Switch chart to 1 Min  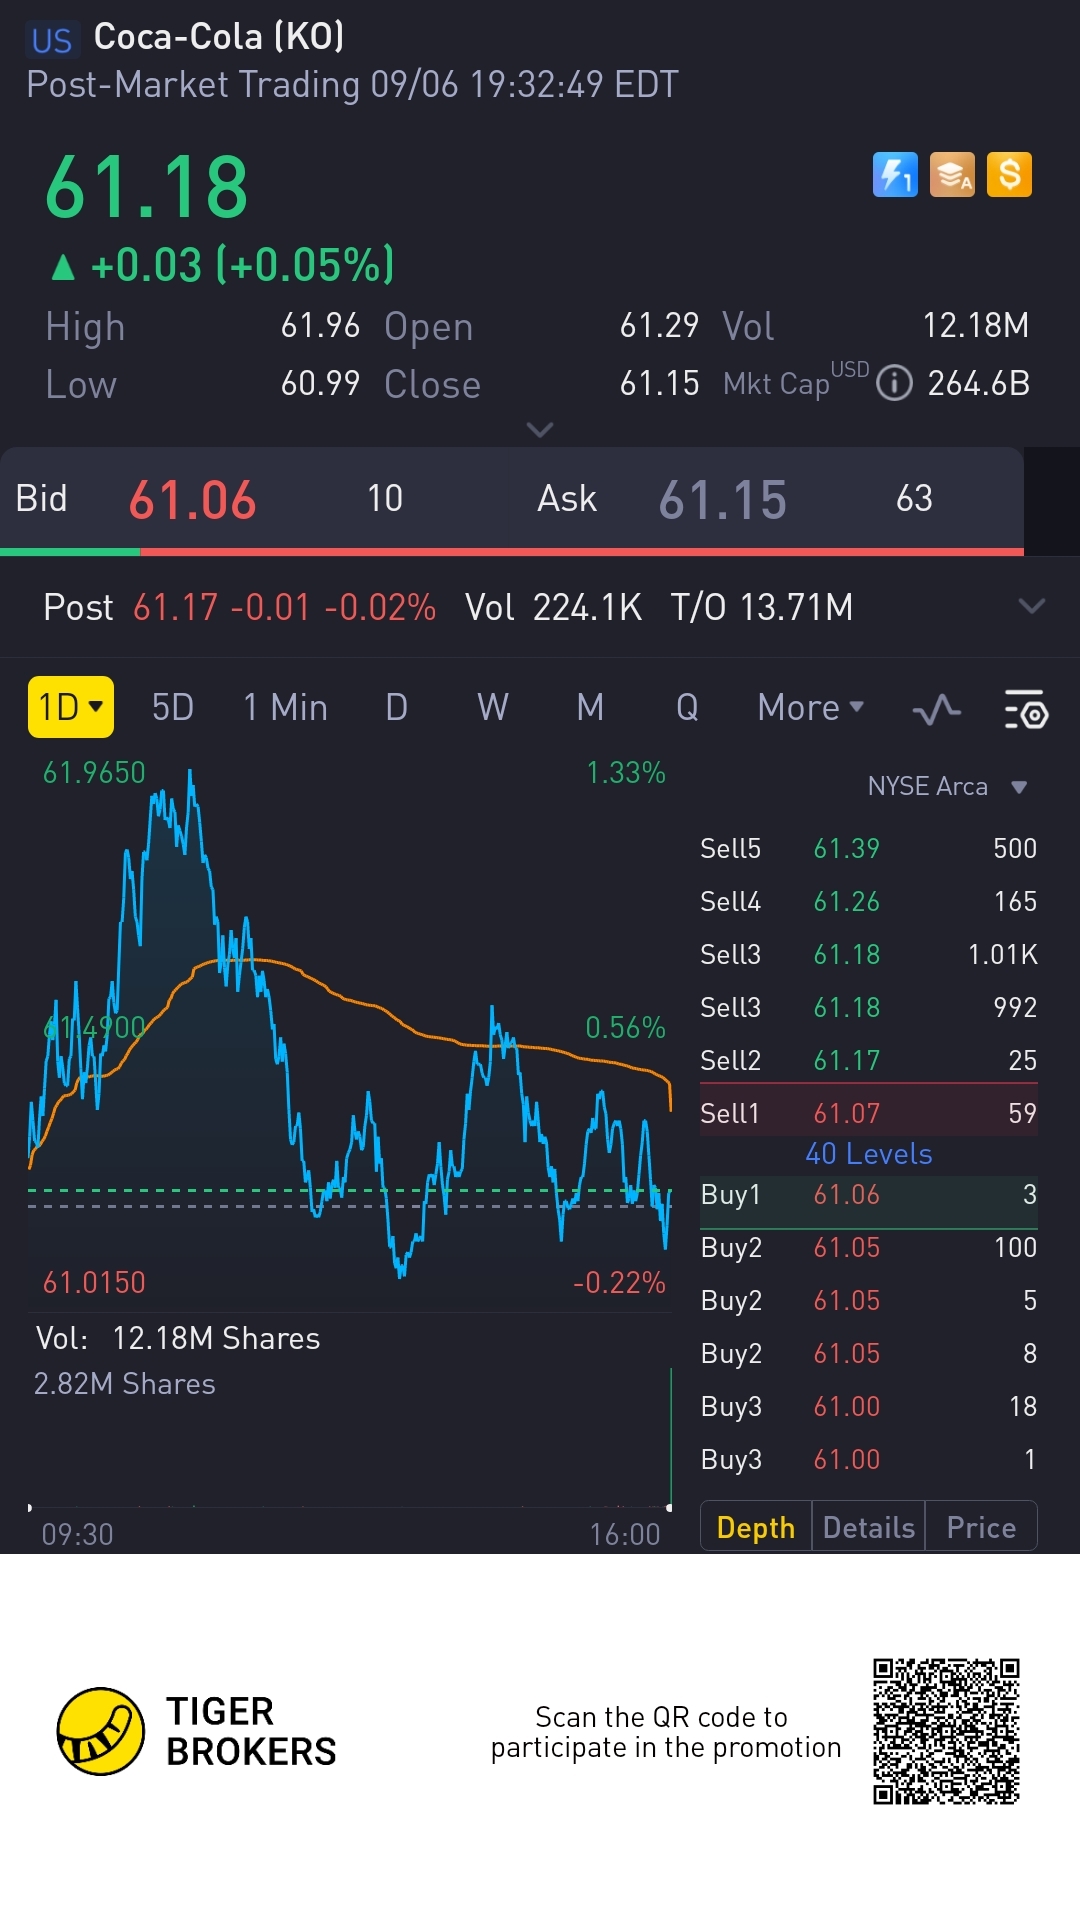click(286, 707)
